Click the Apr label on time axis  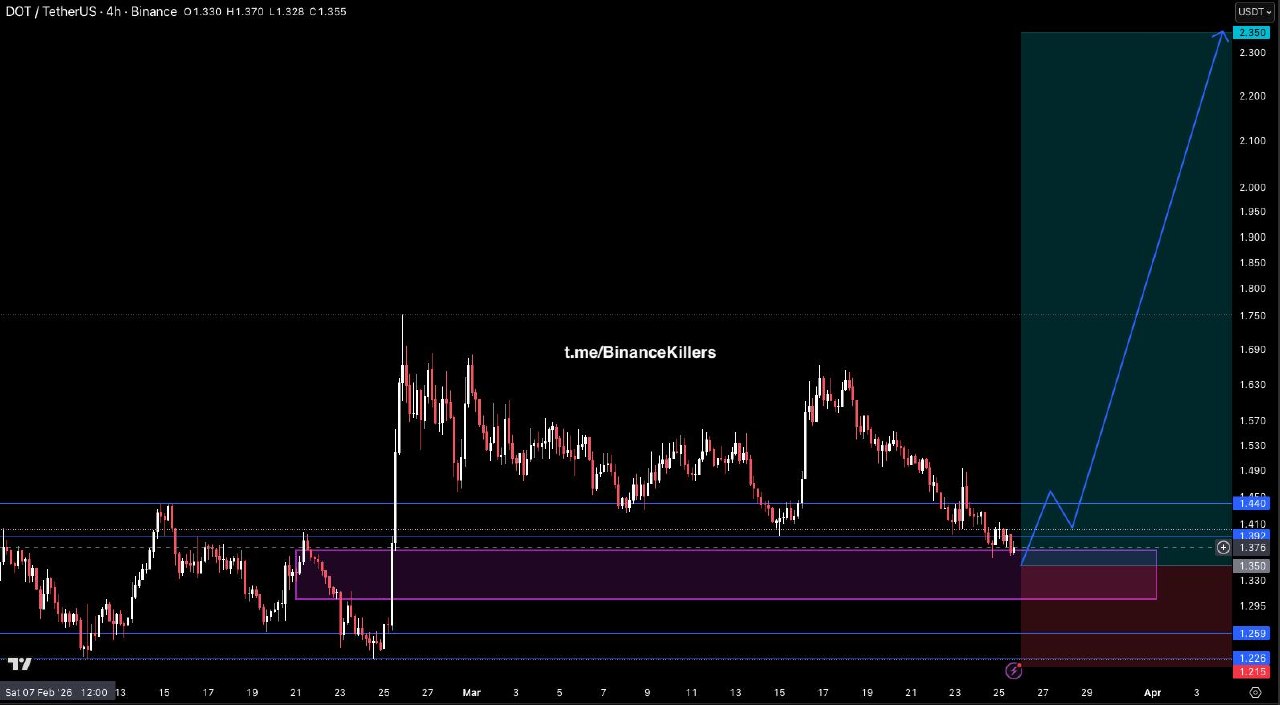[x=1152, y=692]
